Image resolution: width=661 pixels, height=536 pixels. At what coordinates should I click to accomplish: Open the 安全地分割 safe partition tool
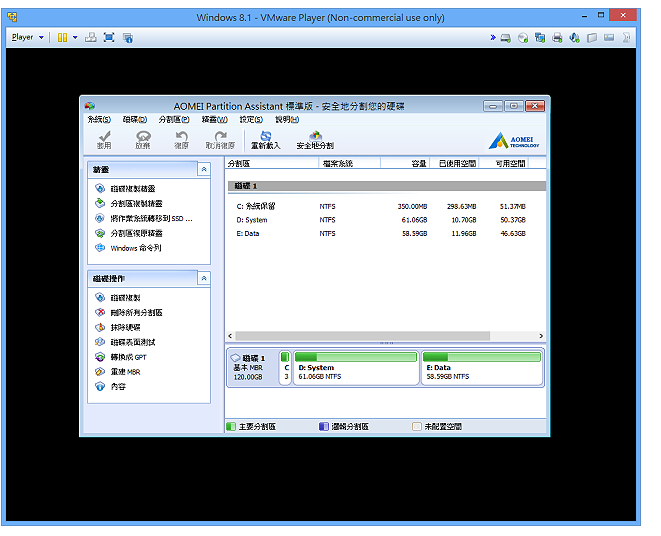click(x=315, y=140)
